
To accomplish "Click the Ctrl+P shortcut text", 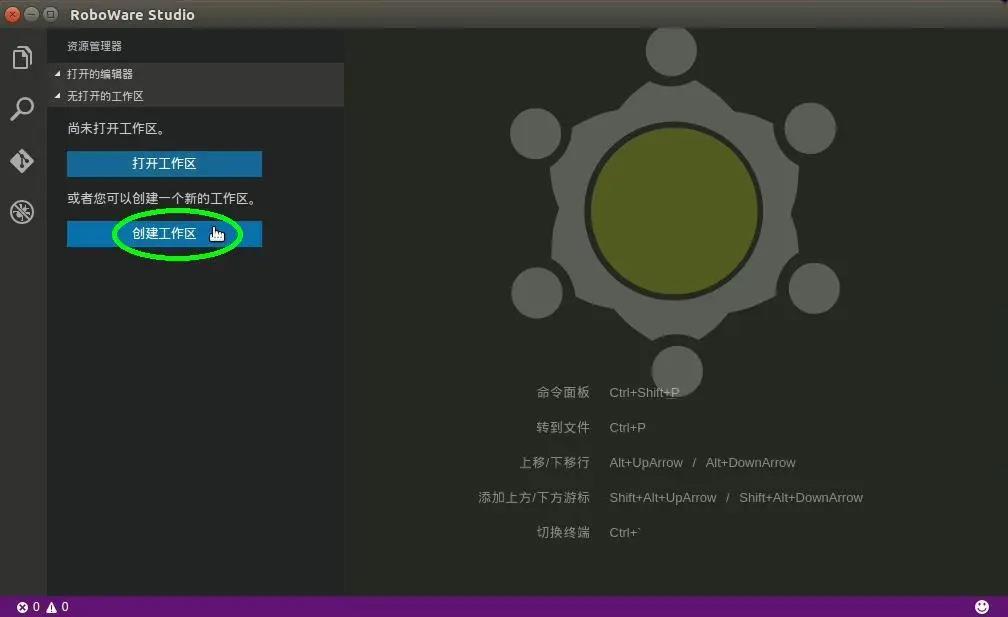I will (x=627, y=427).
